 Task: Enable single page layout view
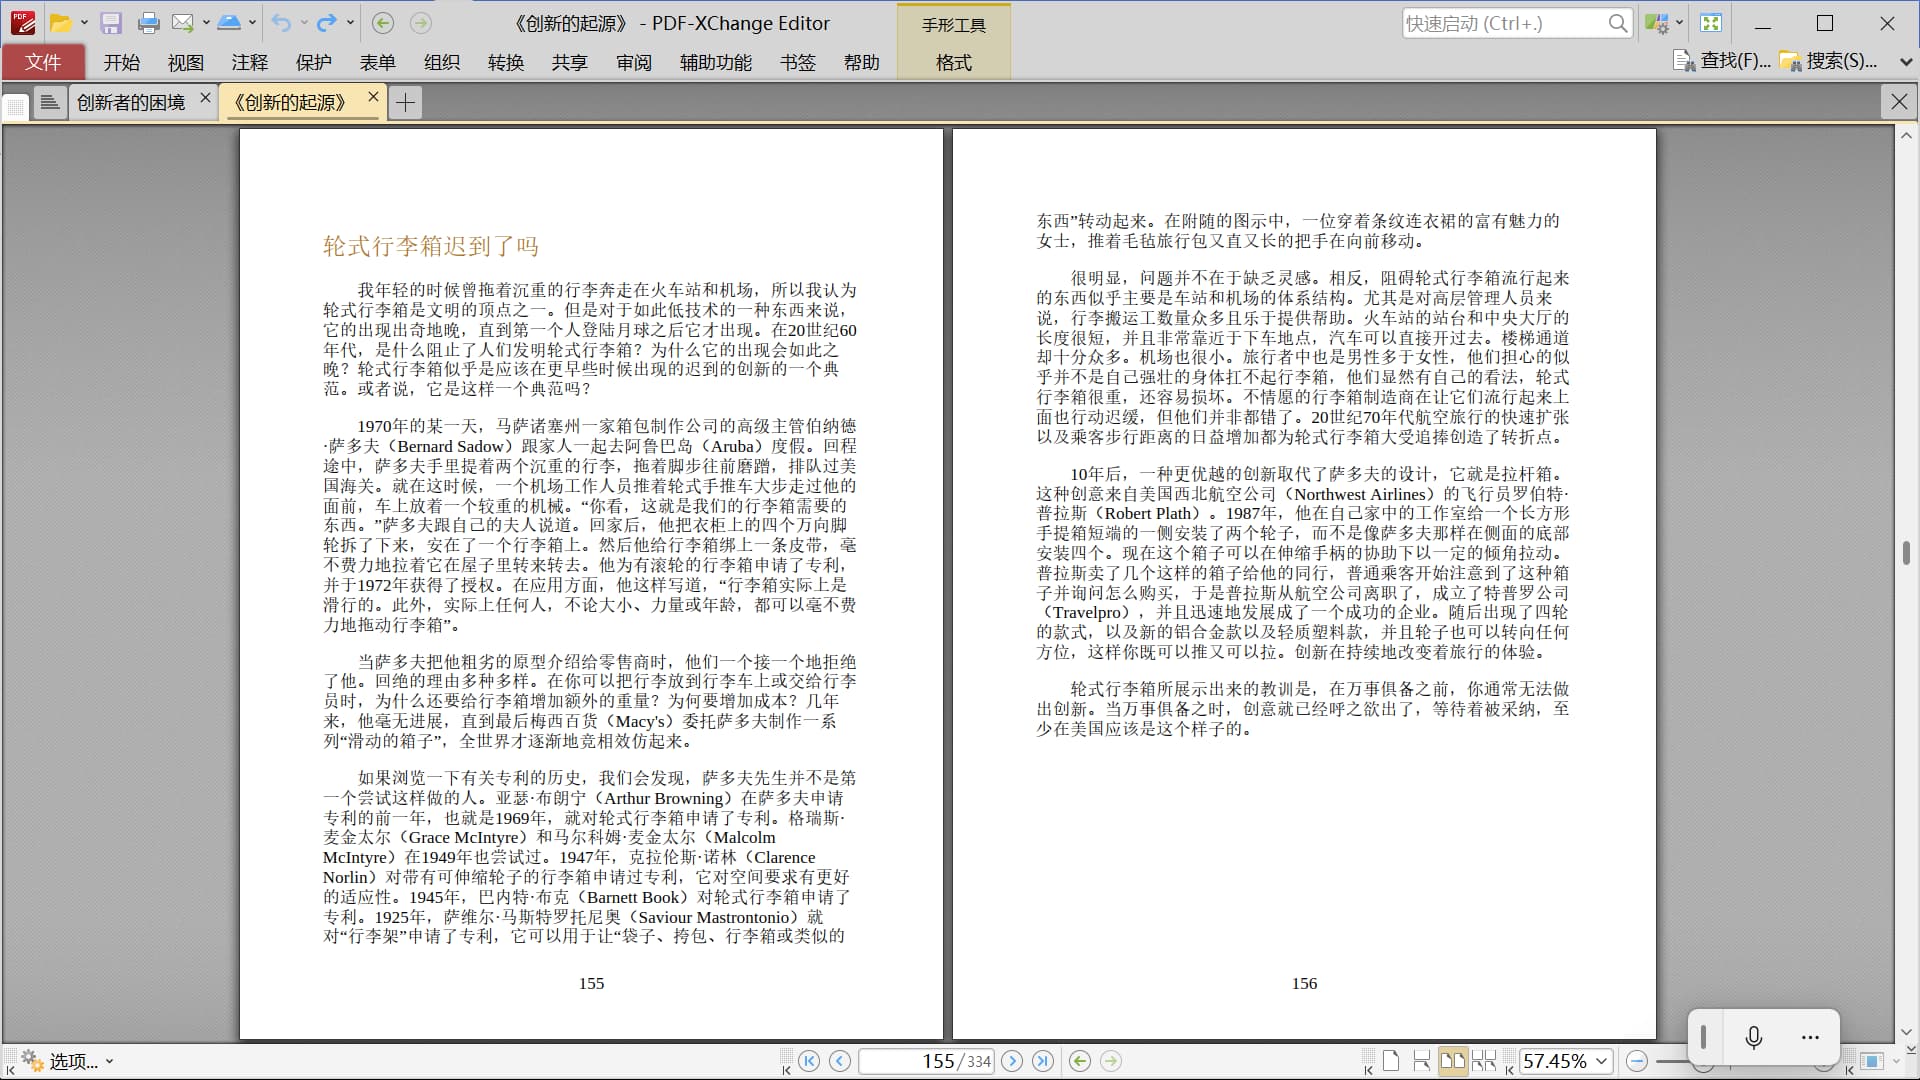tap(1391, 1061)
